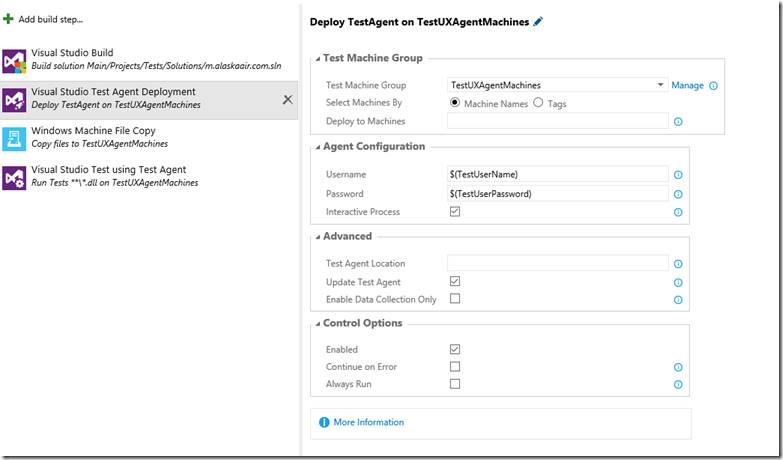Open the More Information link

pos(368,422)
